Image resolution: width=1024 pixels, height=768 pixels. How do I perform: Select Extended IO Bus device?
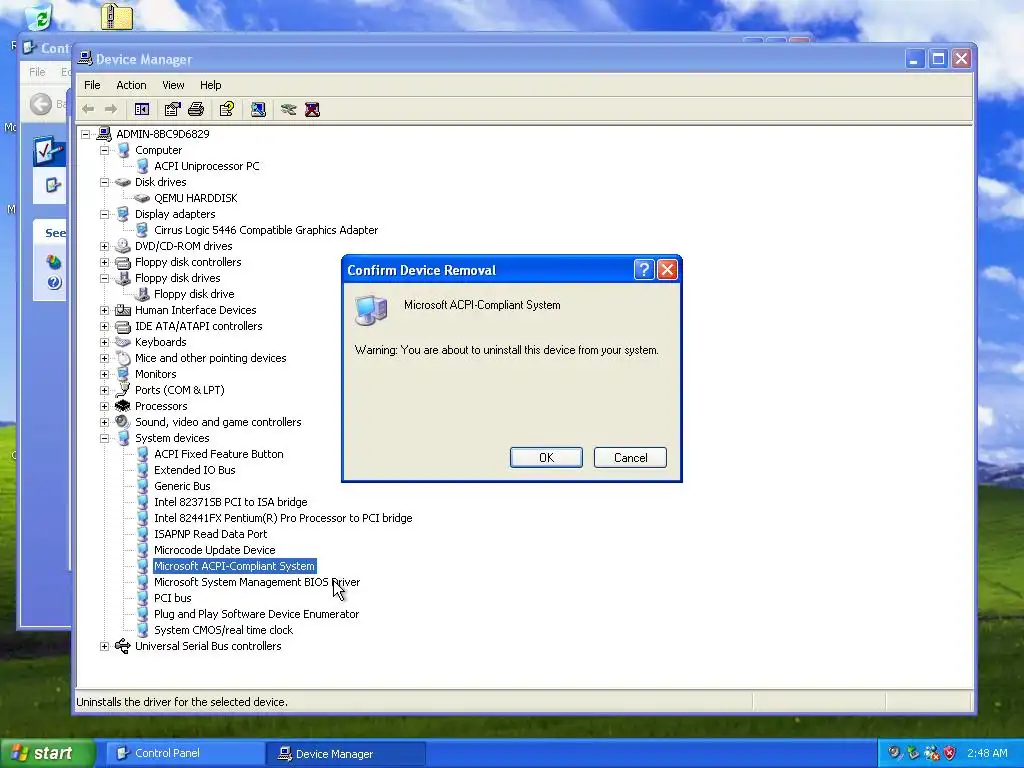(195, 470)
